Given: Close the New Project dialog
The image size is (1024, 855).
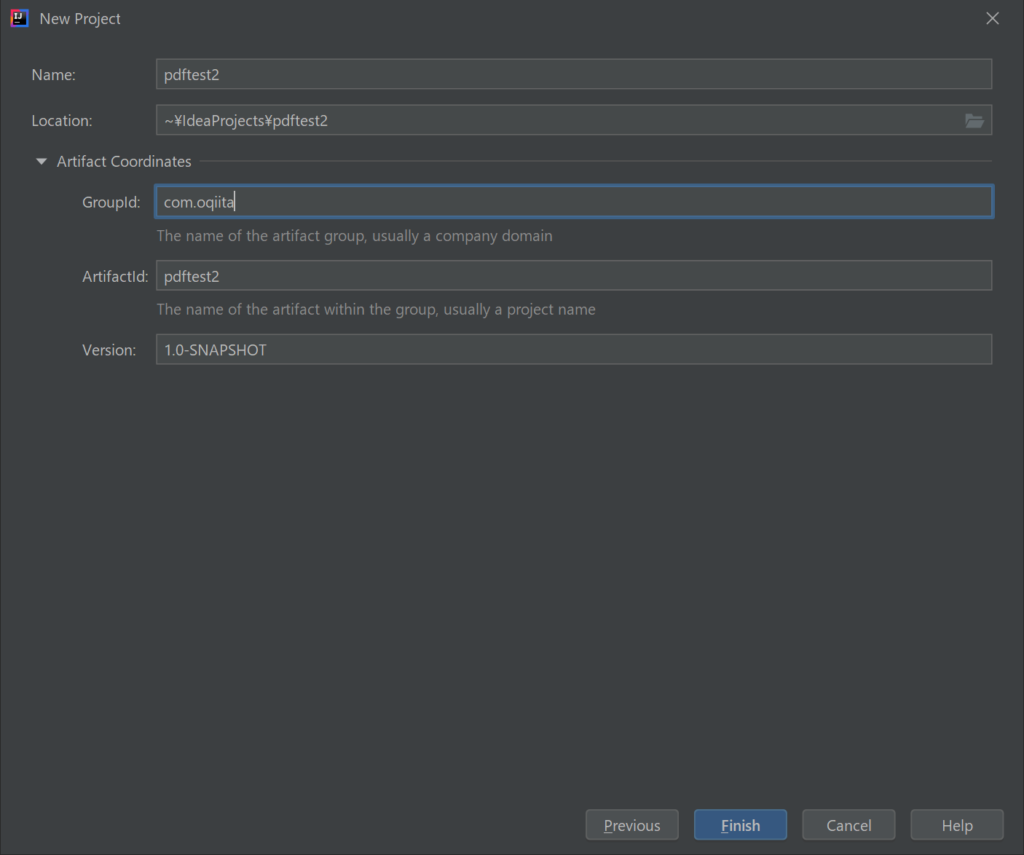Looking at the screenshot, I should 992,19.
